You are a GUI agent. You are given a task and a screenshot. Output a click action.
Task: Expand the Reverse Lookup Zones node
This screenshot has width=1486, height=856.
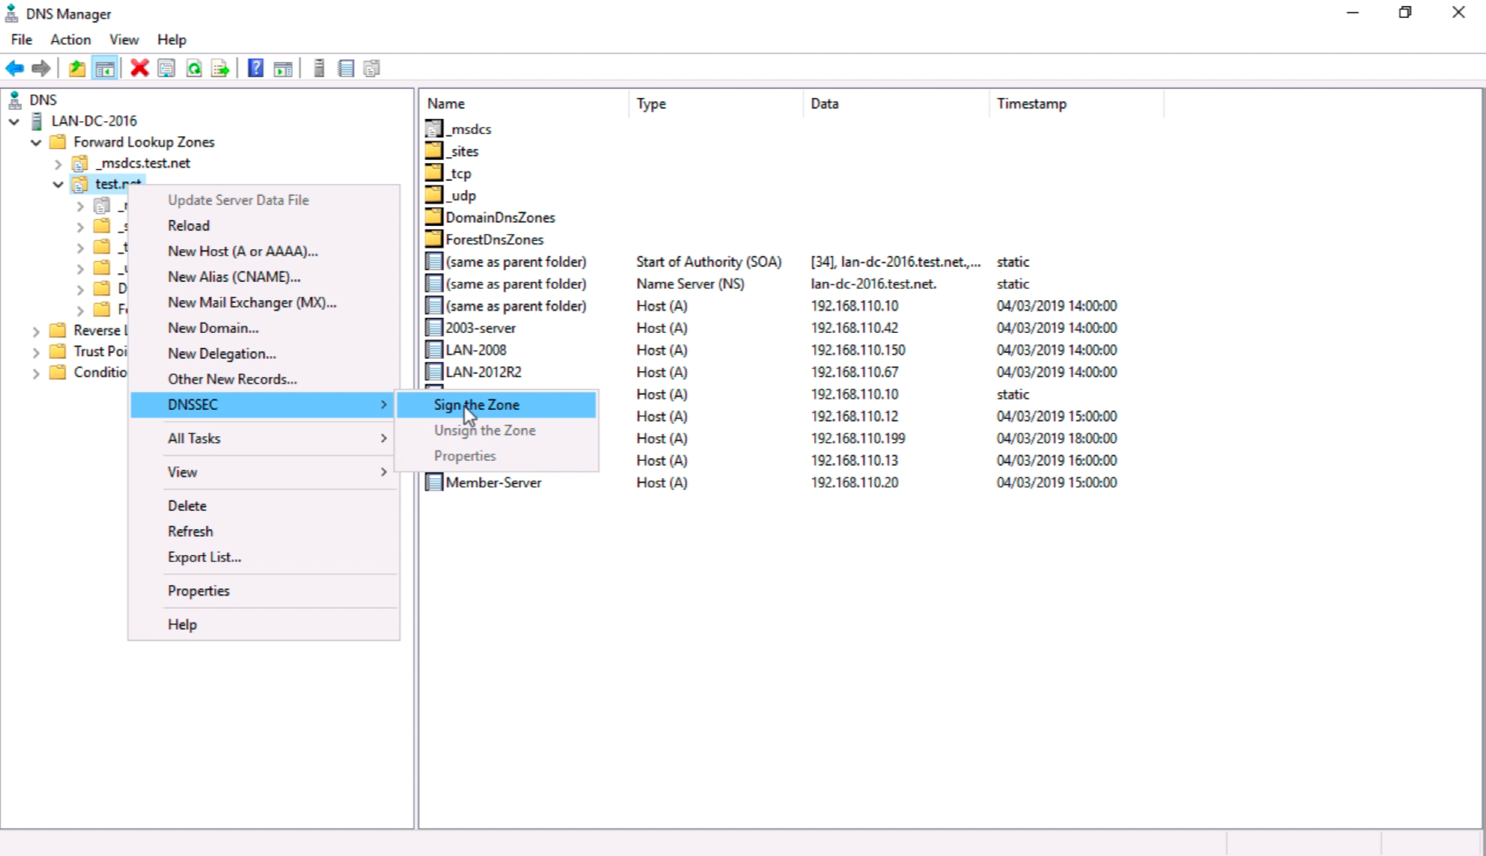tap(36, 330)
